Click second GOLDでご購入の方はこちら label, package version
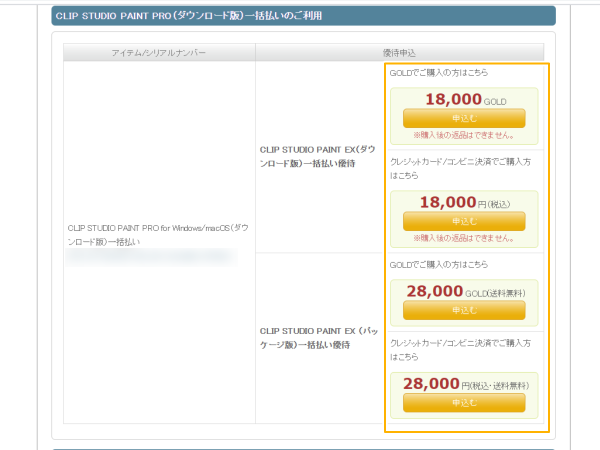Screen dimensions: 600x450 click(x=439, y=265)
